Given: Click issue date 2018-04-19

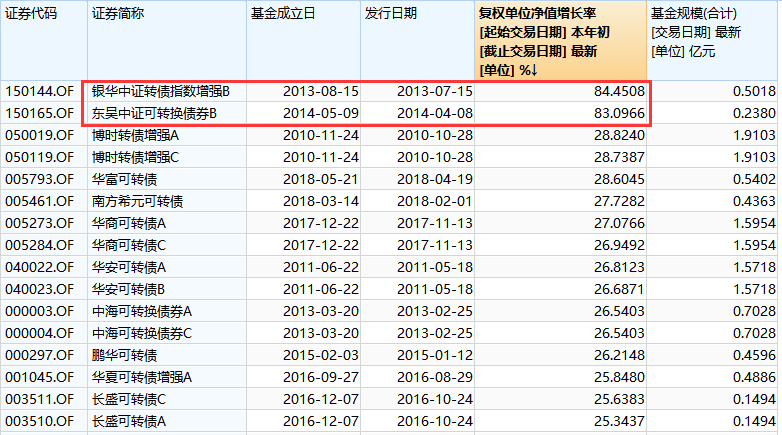Looking at the screenshot, I should point(435,179).
